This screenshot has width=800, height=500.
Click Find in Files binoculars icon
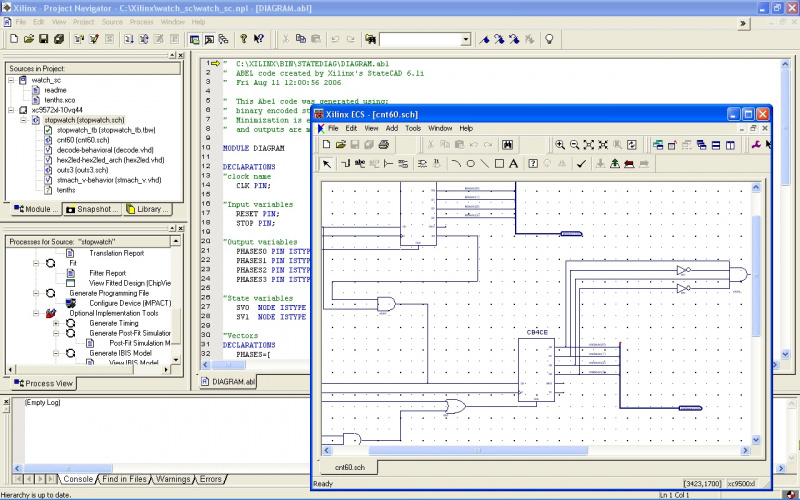click(x=370, y=39)
